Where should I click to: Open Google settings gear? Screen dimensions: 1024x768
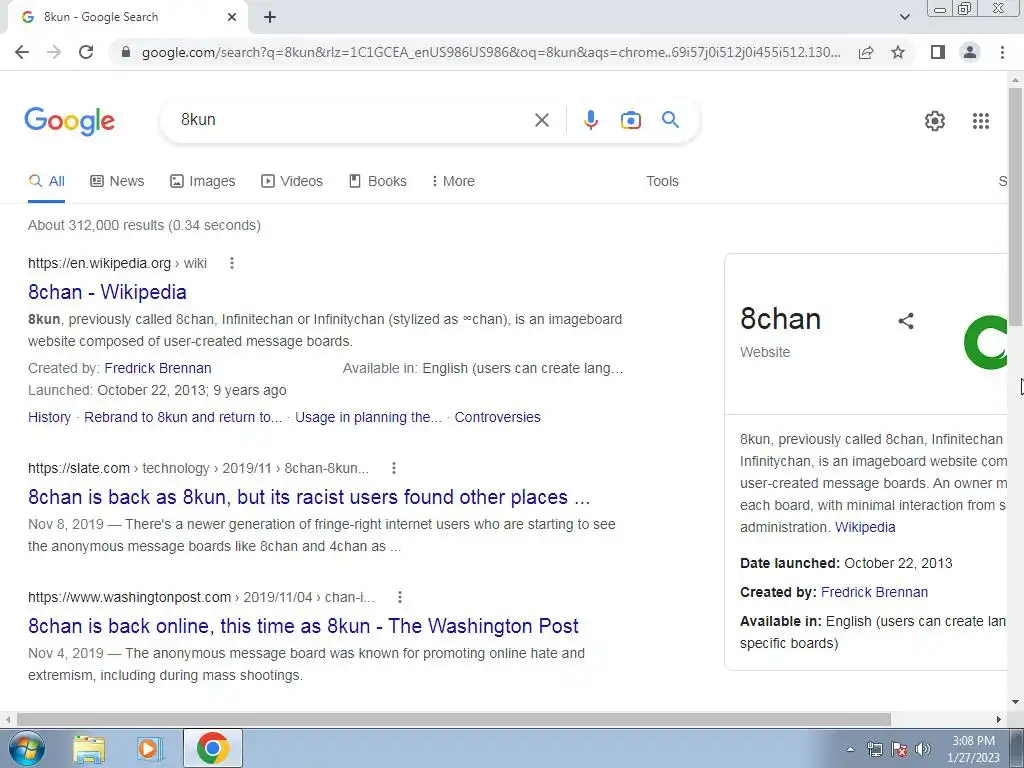pyautogui.click(x=935, y=121)
